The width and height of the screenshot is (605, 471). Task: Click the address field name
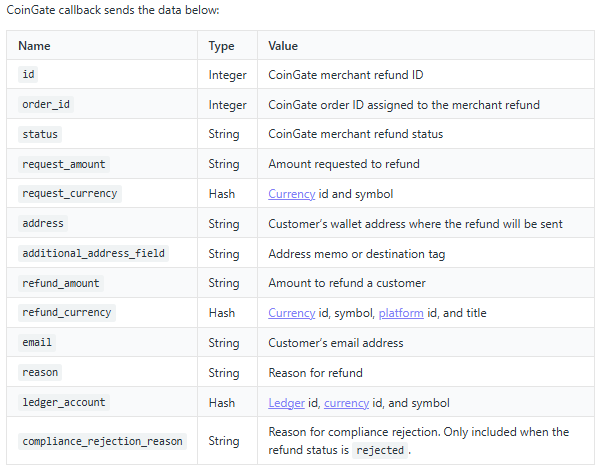[x=43, y=224]
